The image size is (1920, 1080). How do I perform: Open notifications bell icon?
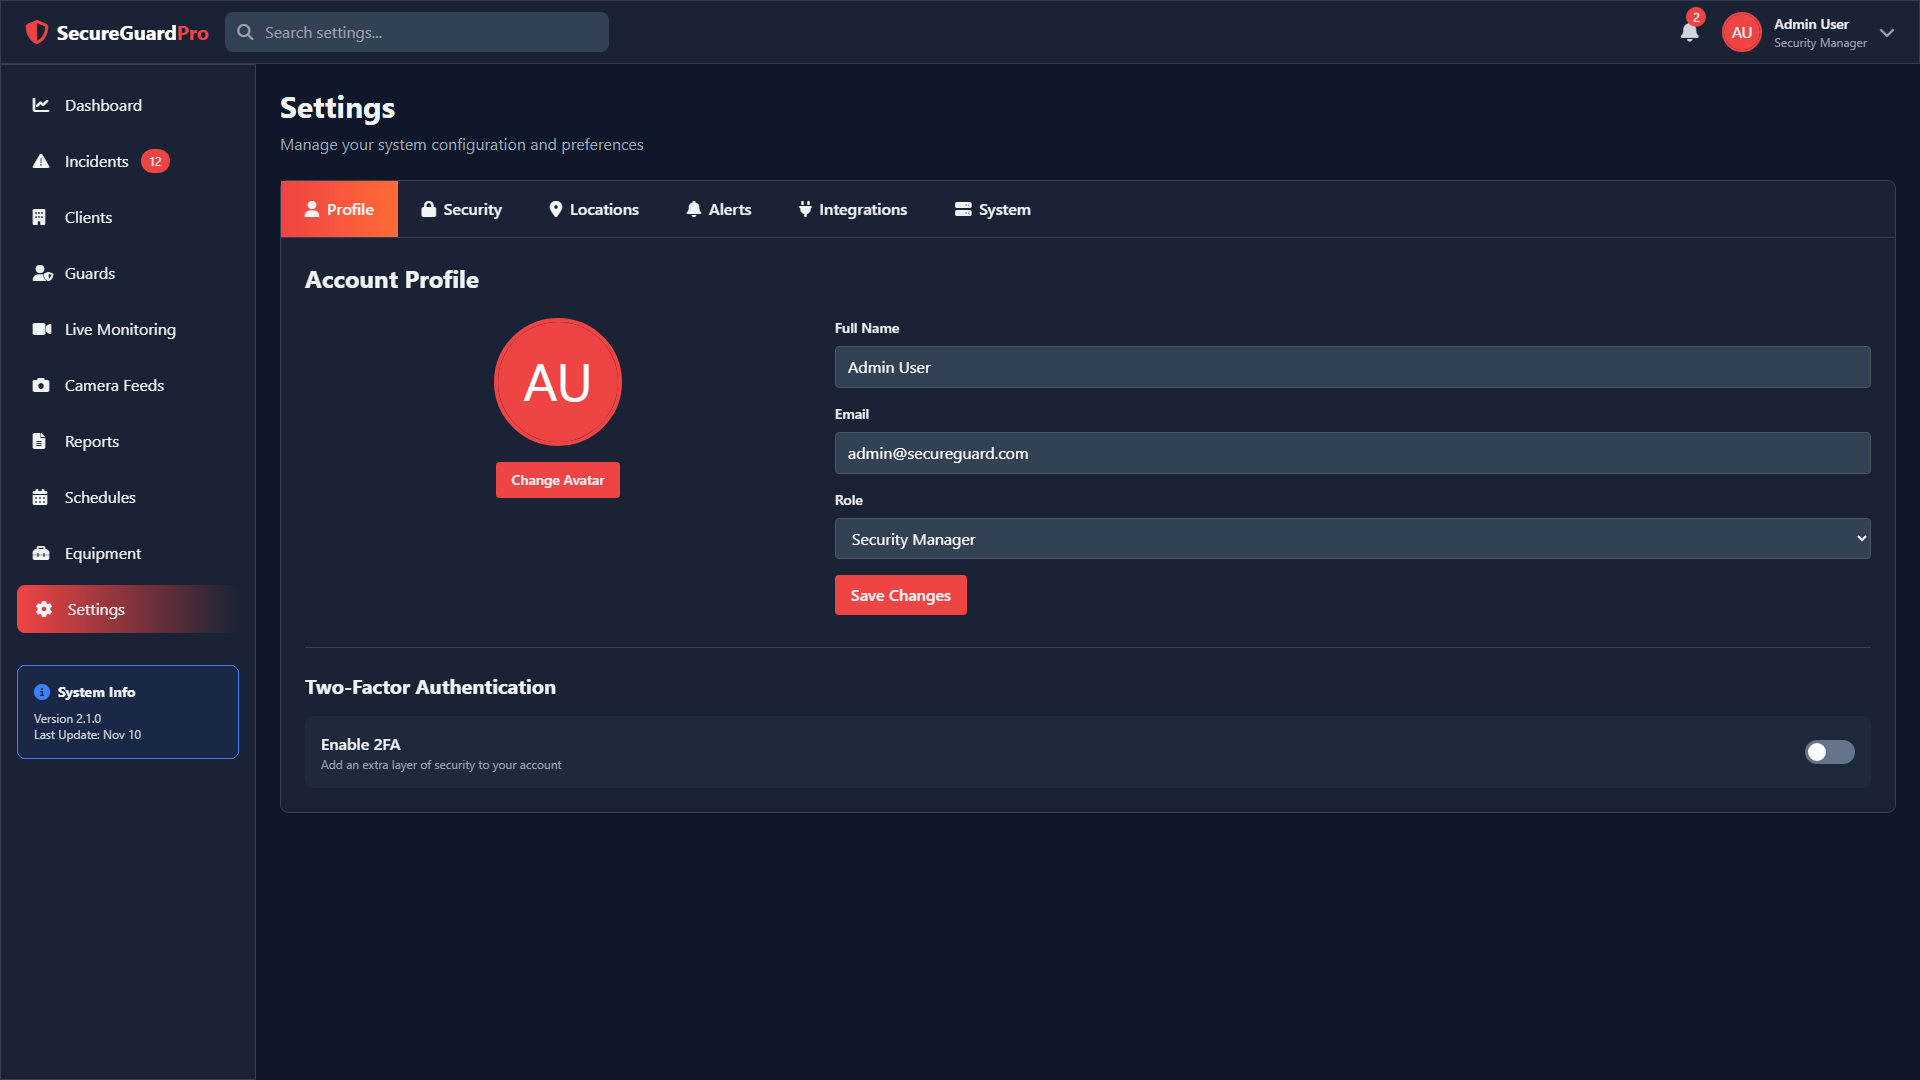pos(1689,32)
